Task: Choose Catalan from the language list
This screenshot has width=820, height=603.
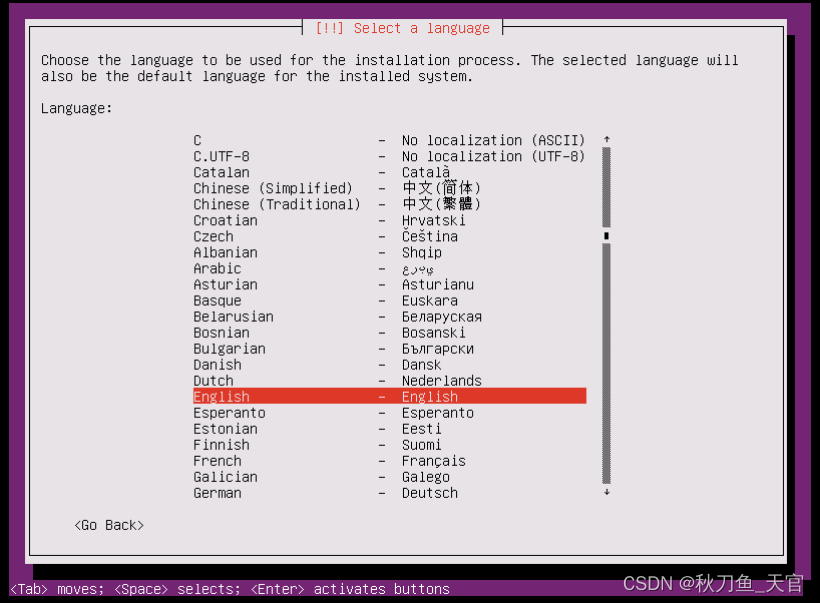Action: pyautogui.click(x=390, y=172)
